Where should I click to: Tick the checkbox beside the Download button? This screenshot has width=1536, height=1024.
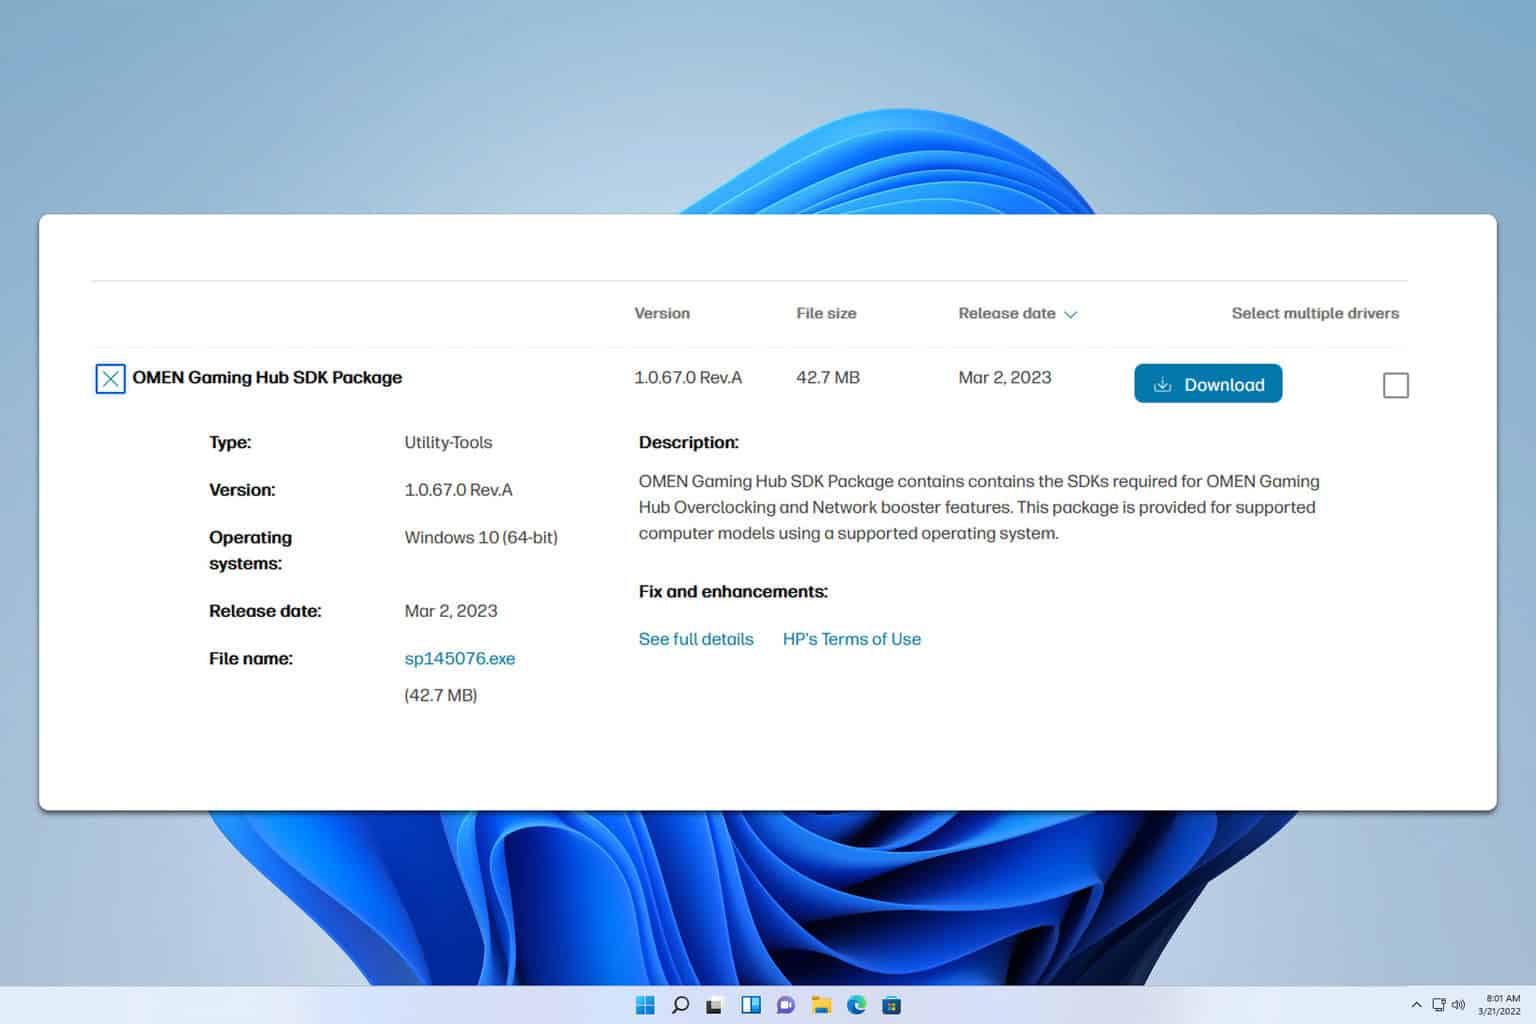[1395, 385]
